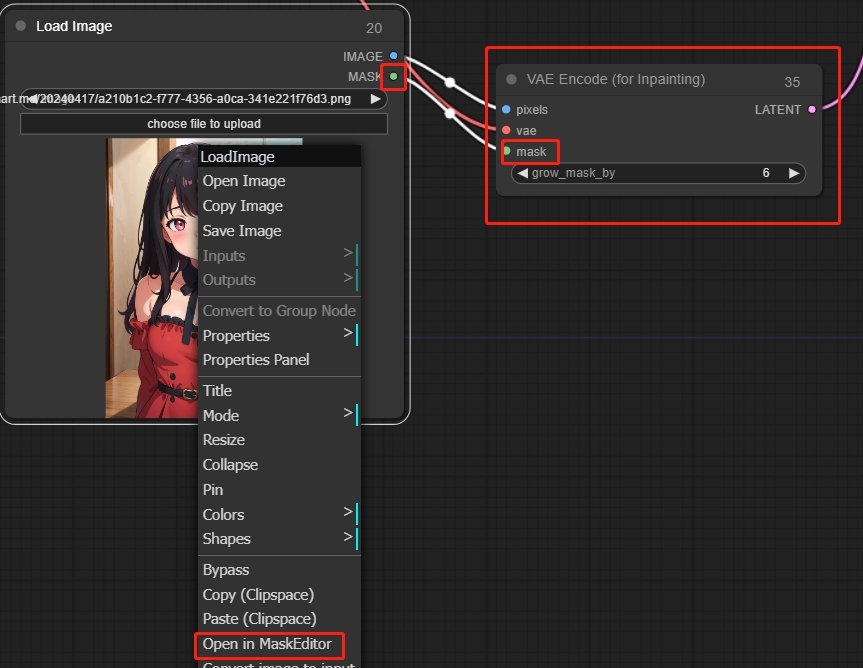Click Copy (Clipspace) menu entry
The height and width of the screenshot is (668, 863).
click(258, 594)
